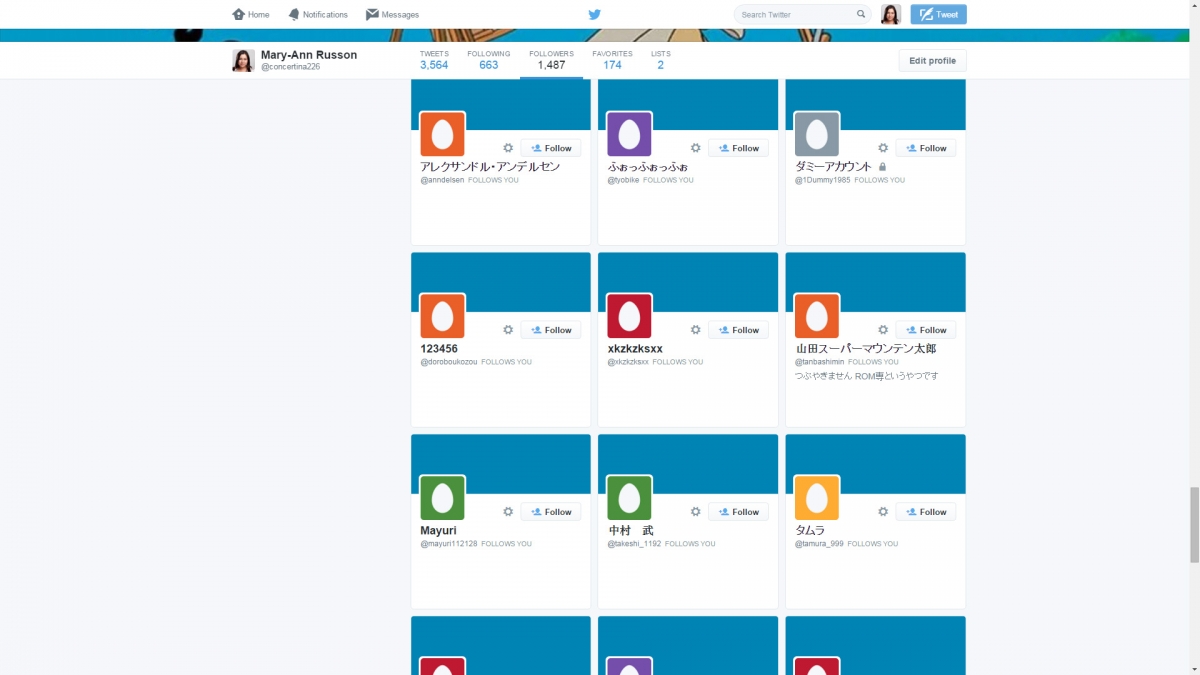This screenshot has width=1200, height=675.
Task: Click the Edit profile button
Action: (932, 61)
